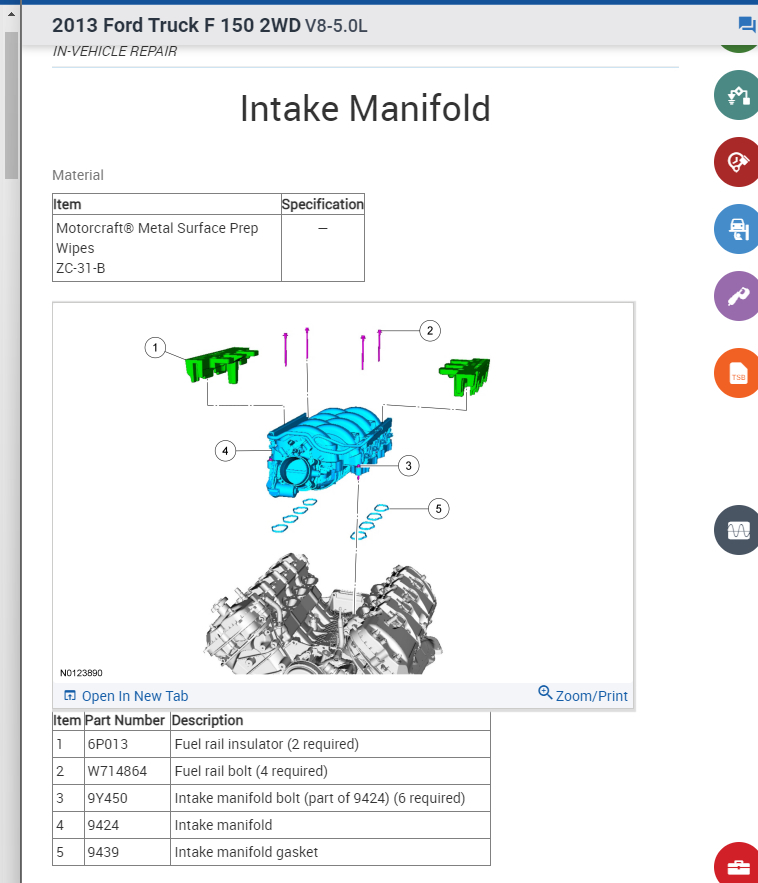Screen dimensions: 758x883
Task: Click the Material section label
Action: pos(78,175)
